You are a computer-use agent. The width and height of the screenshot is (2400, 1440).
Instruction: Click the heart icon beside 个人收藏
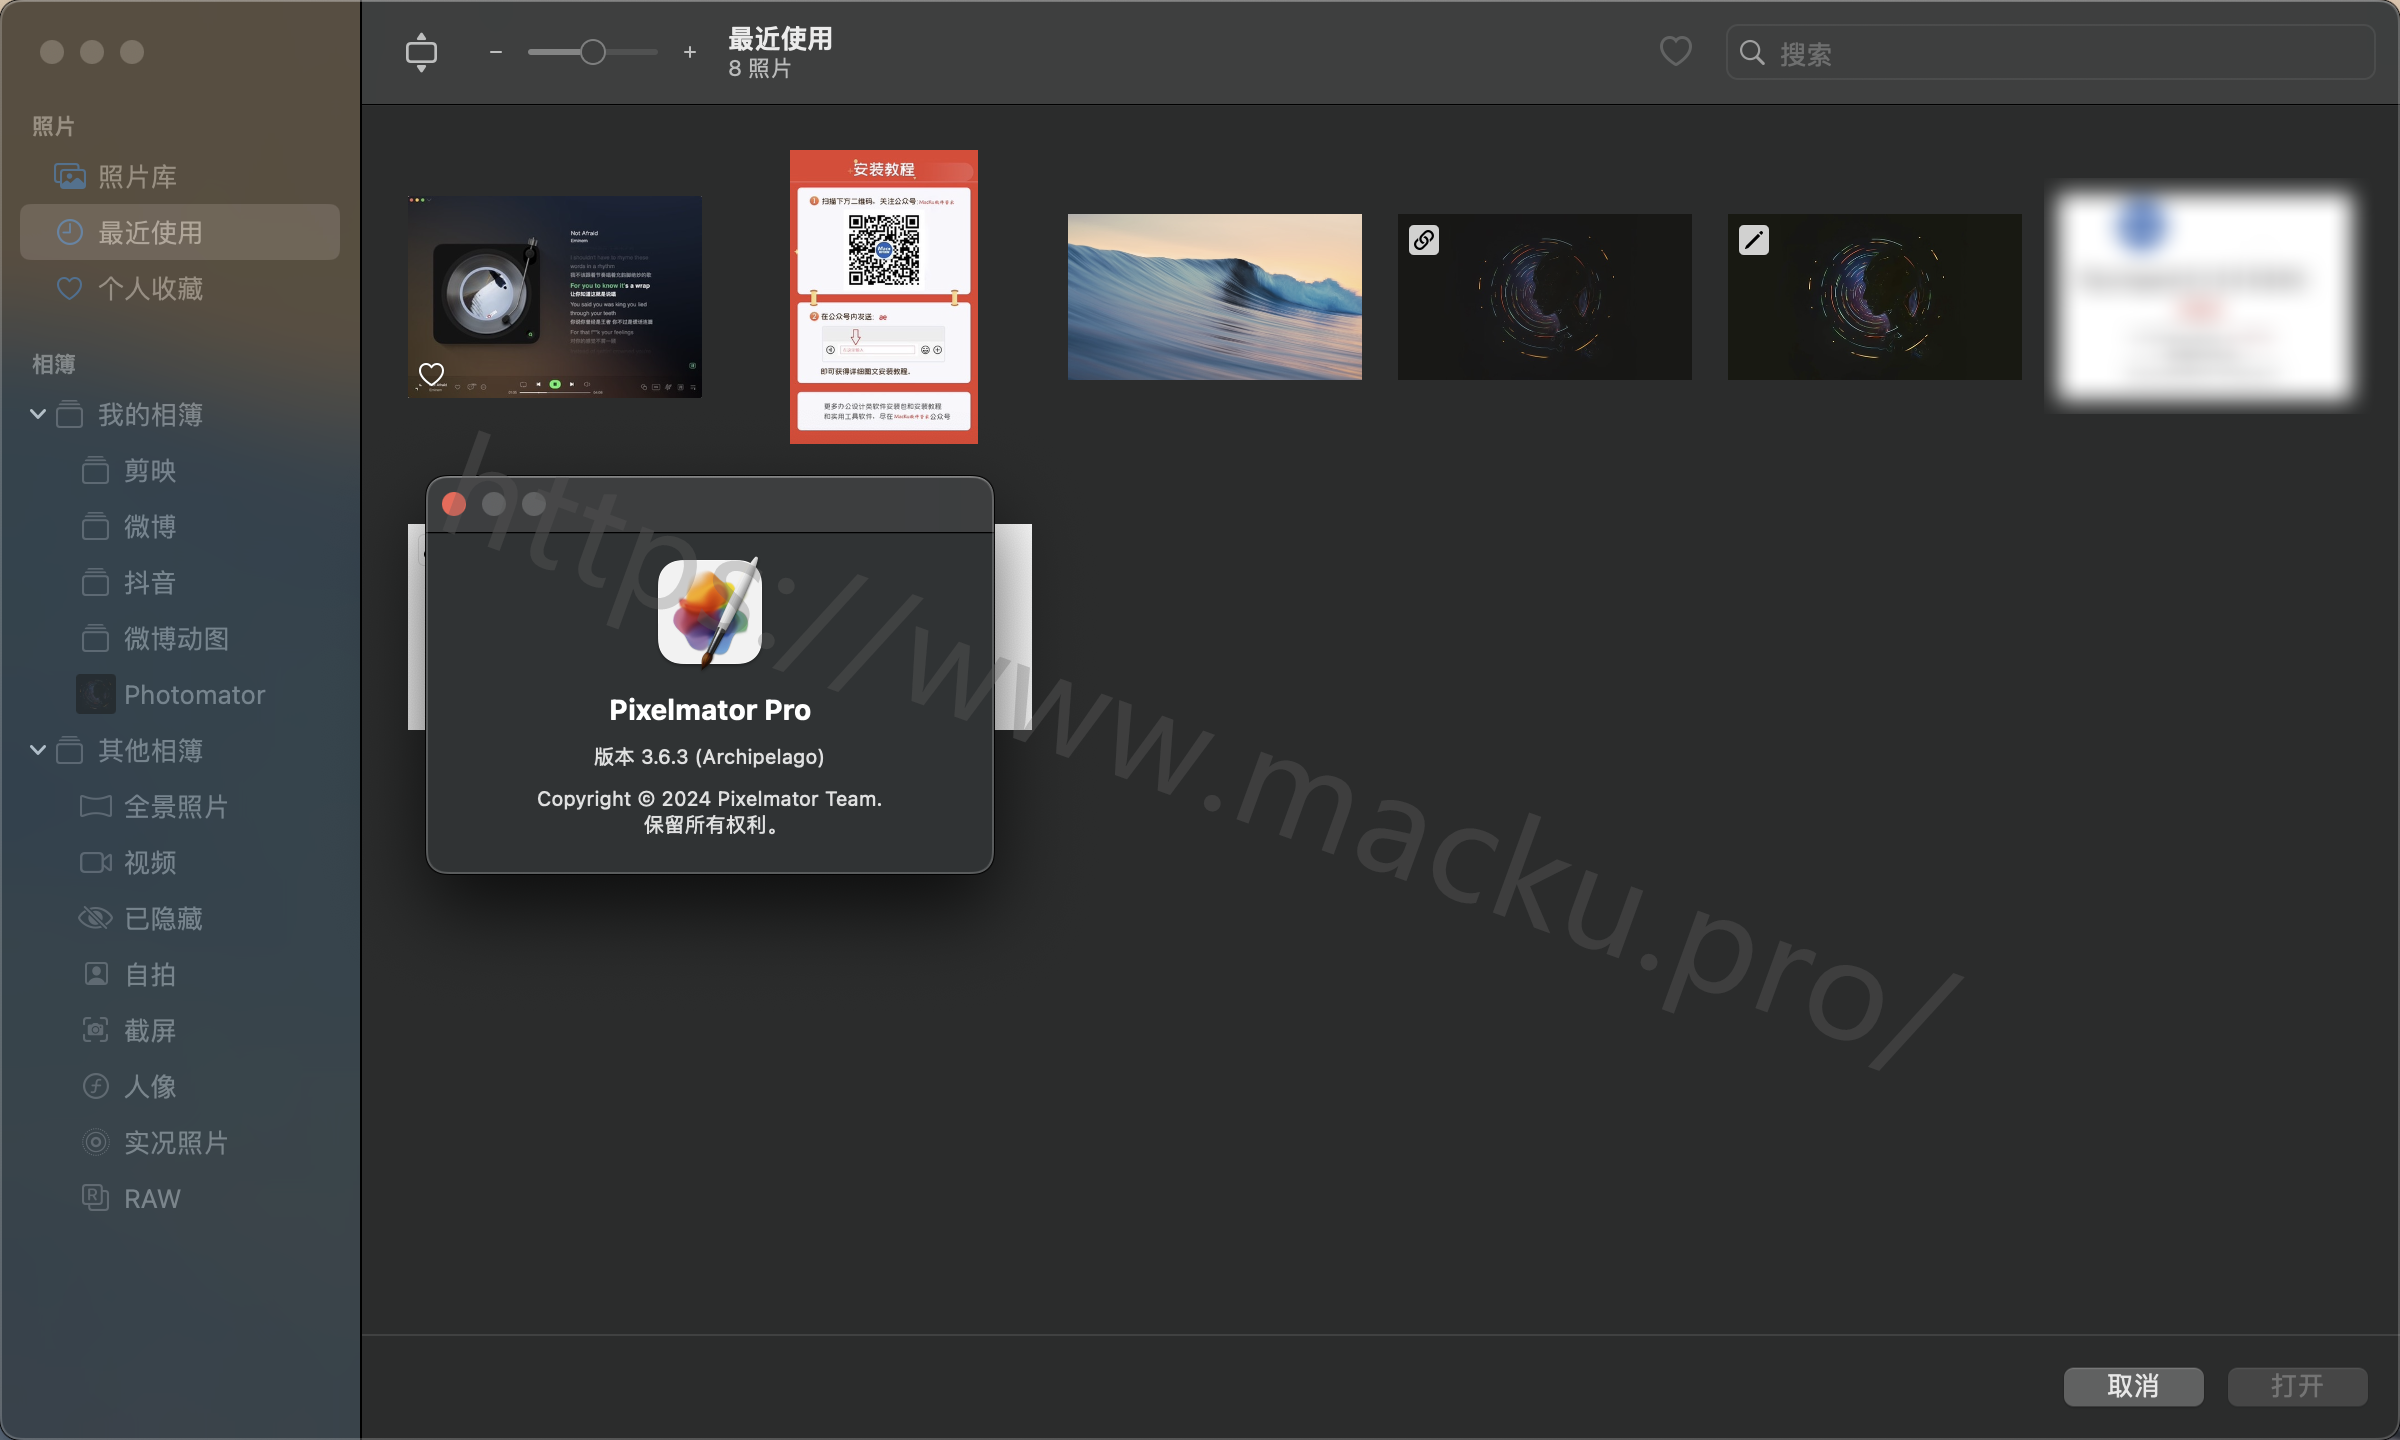[x=69, y=289]
